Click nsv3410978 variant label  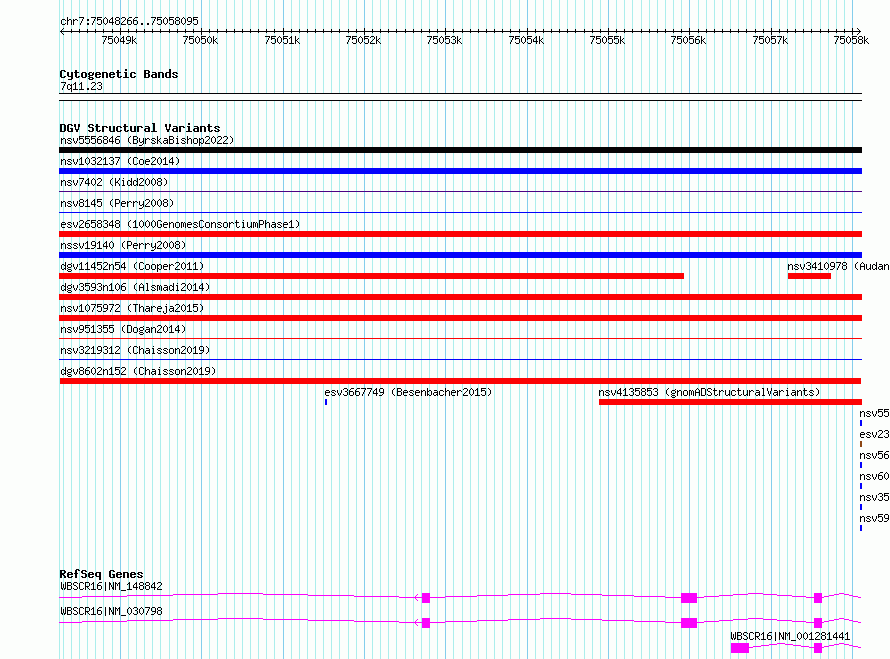(x=838, y=266)
